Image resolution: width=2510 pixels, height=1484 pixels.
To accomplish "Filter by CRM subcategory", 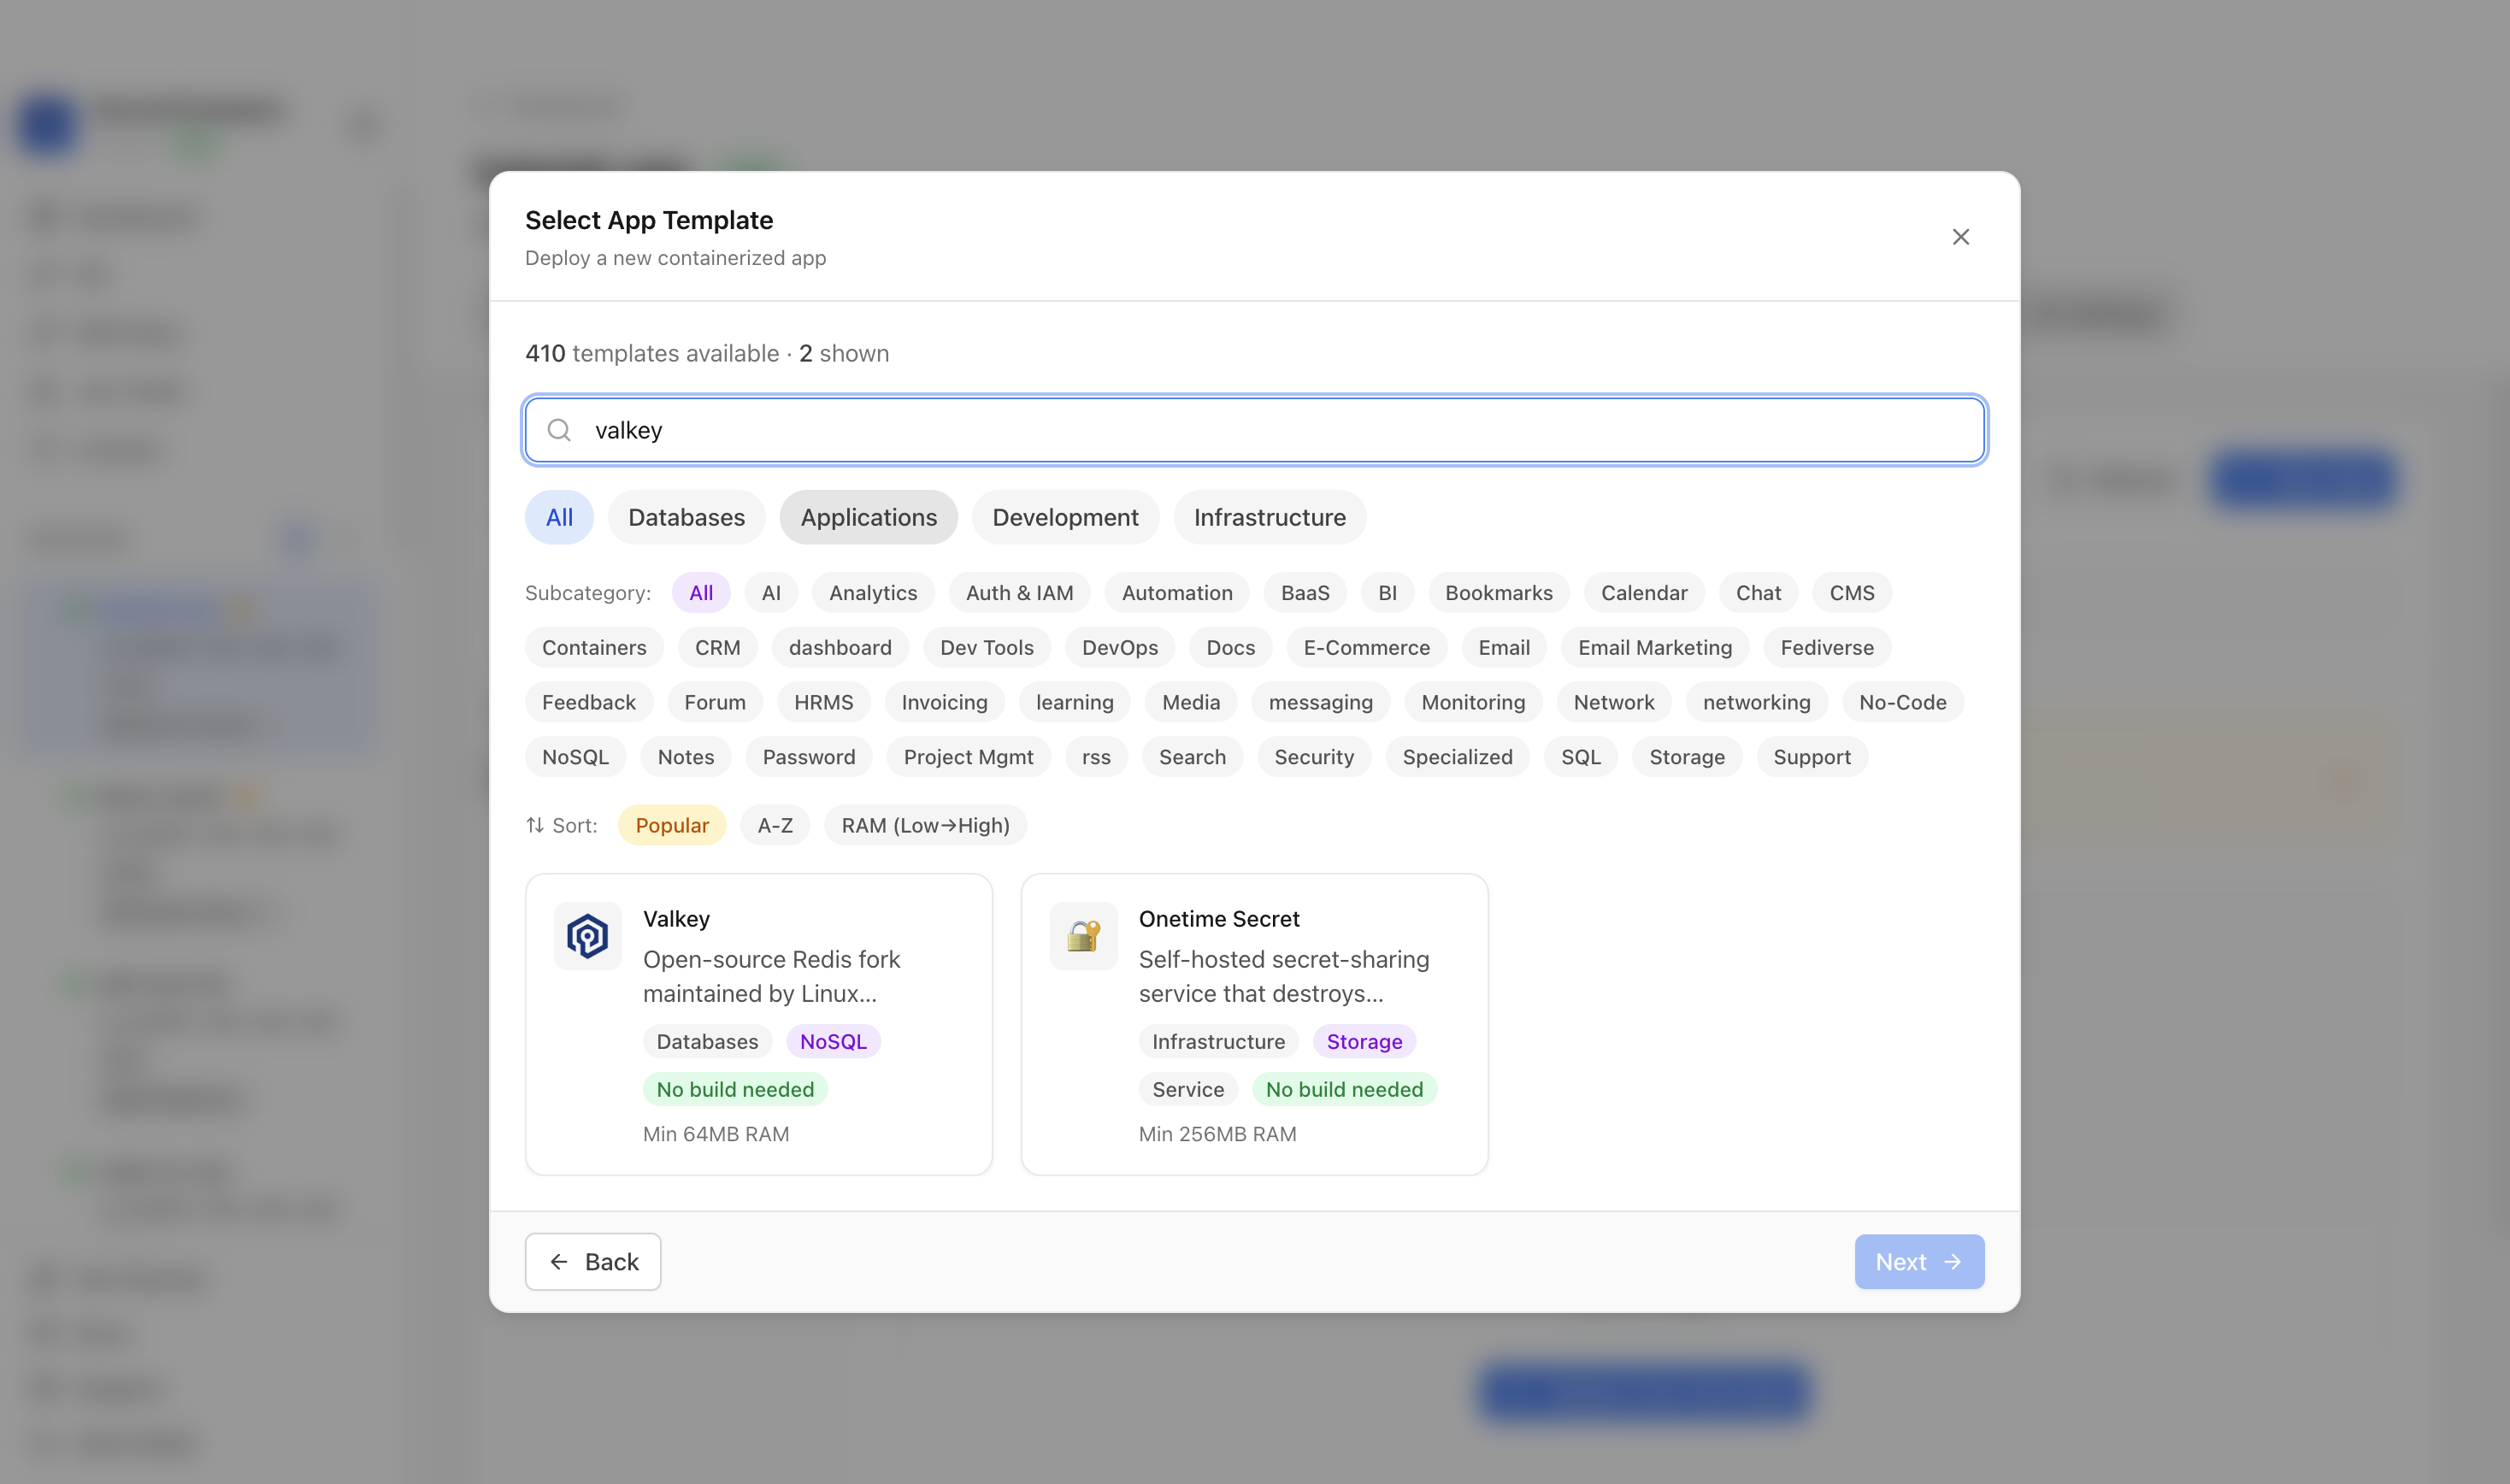I will 717,648.
